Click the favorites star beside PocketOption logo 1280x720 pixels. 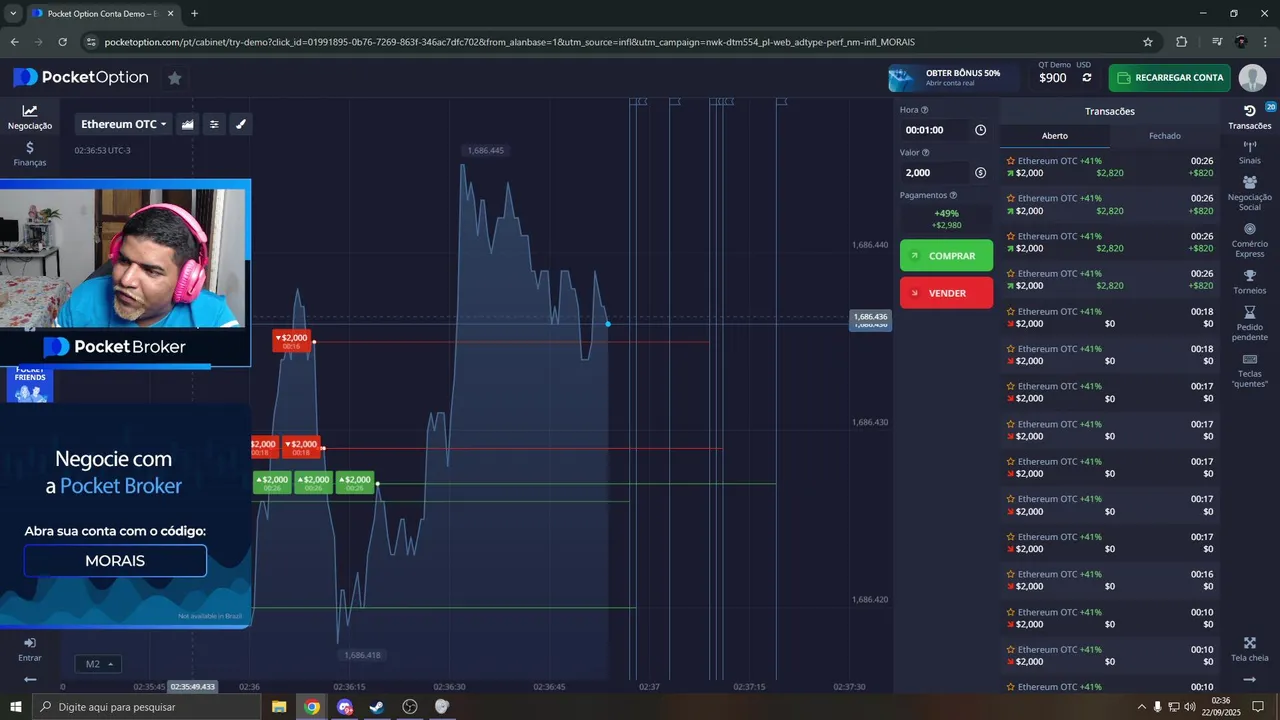[x=174, y=78]
